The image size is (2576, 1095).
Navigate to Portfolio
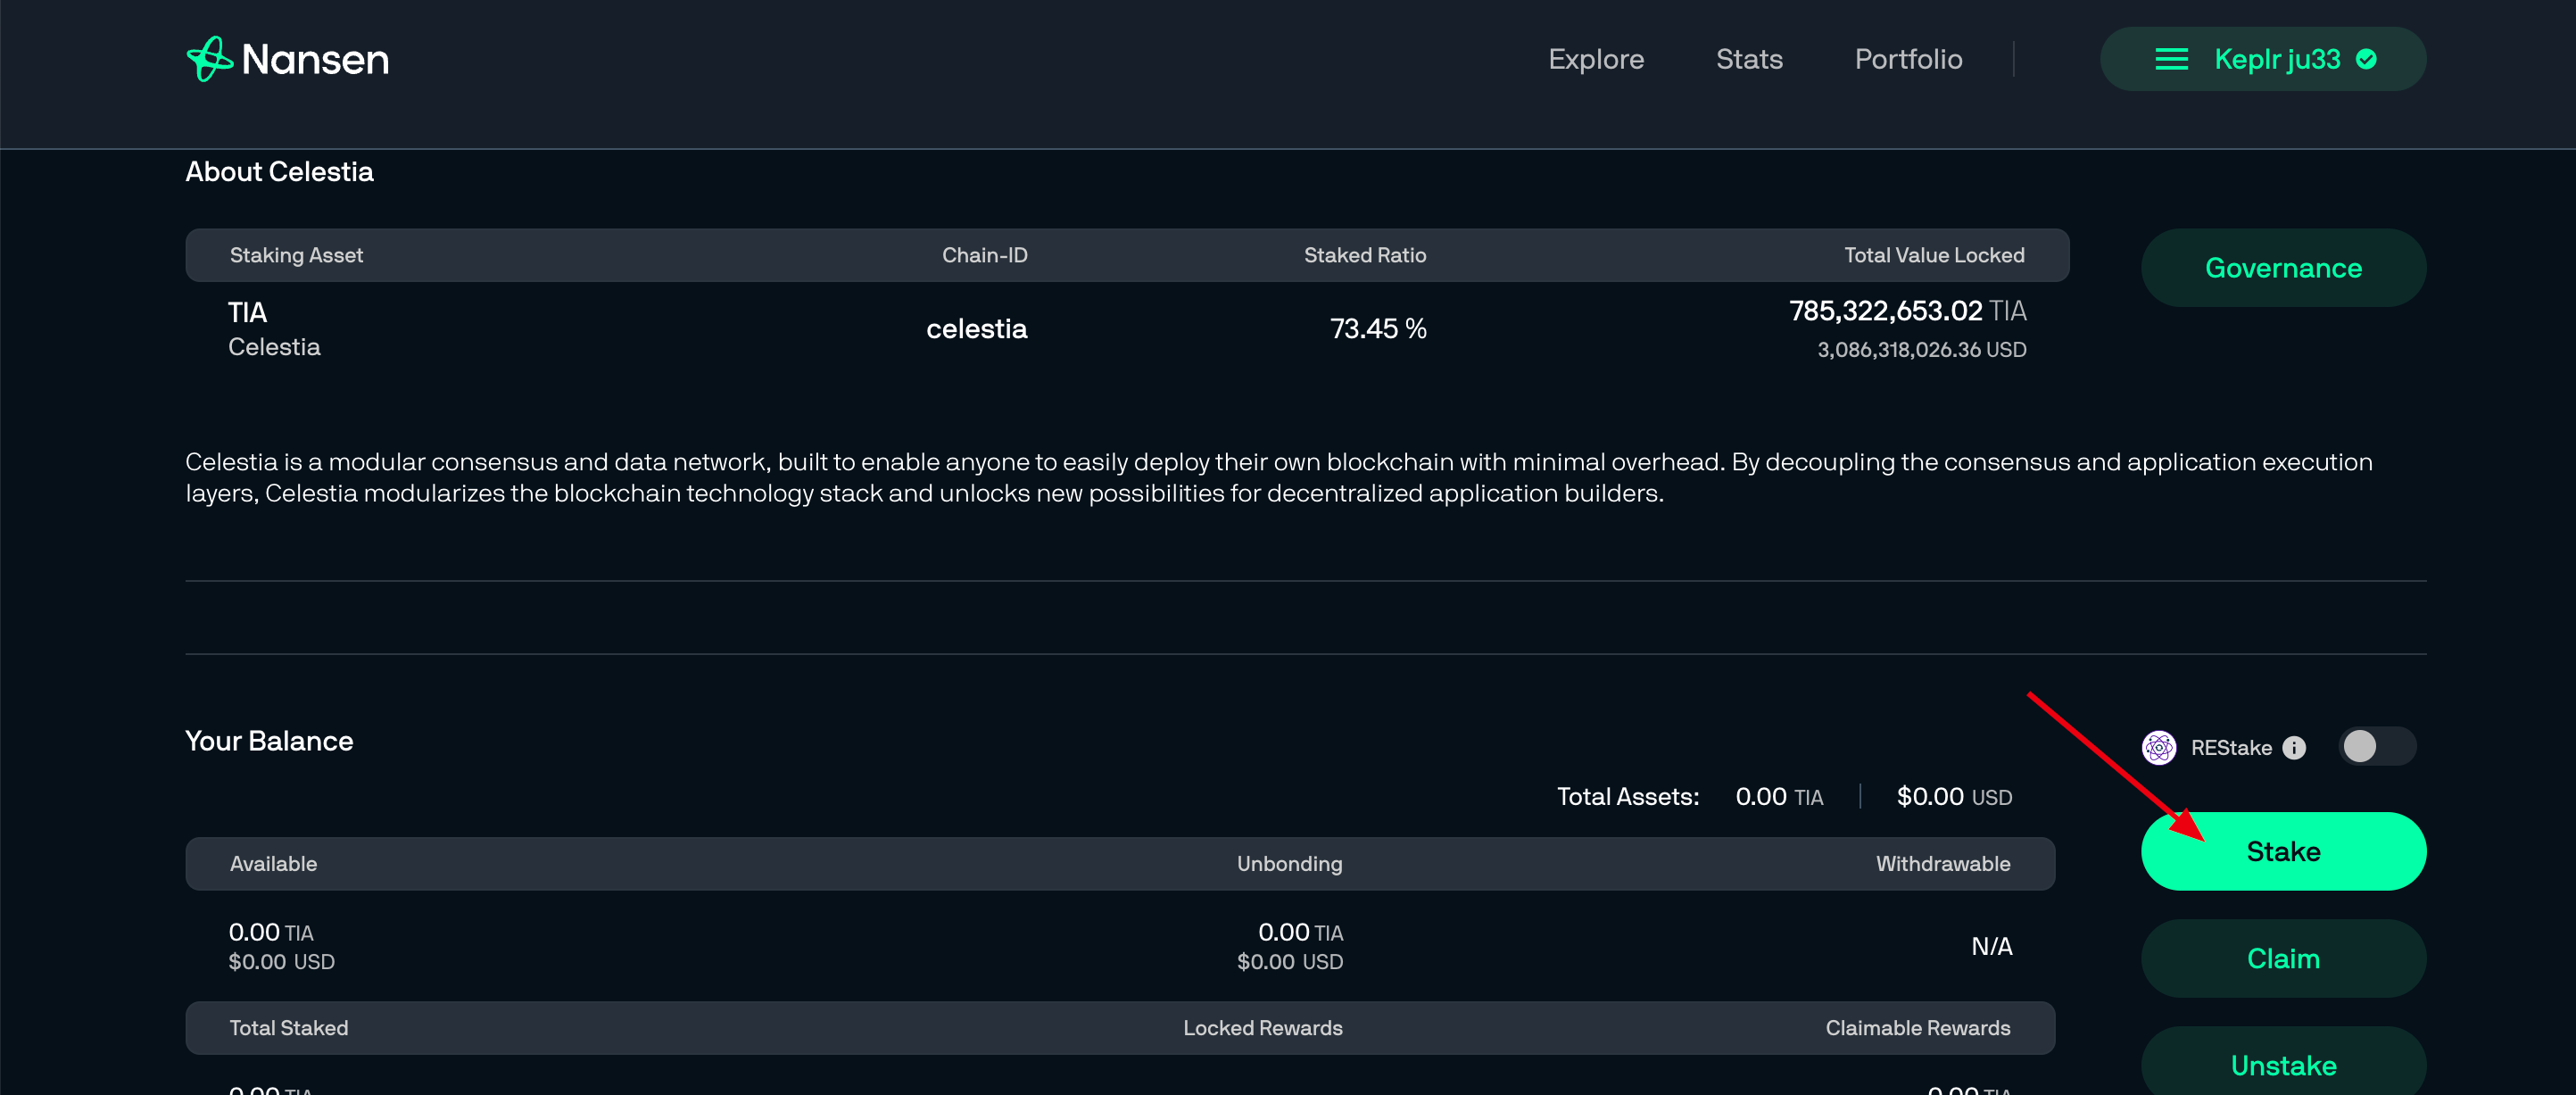1908,59
